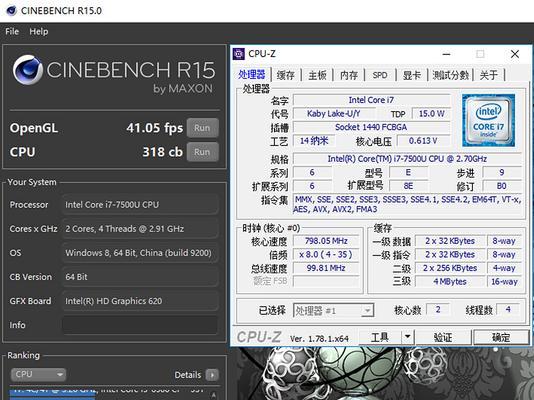Click the 工艺 value 14 纳米

pyautogui.click(x=314, y=141)
